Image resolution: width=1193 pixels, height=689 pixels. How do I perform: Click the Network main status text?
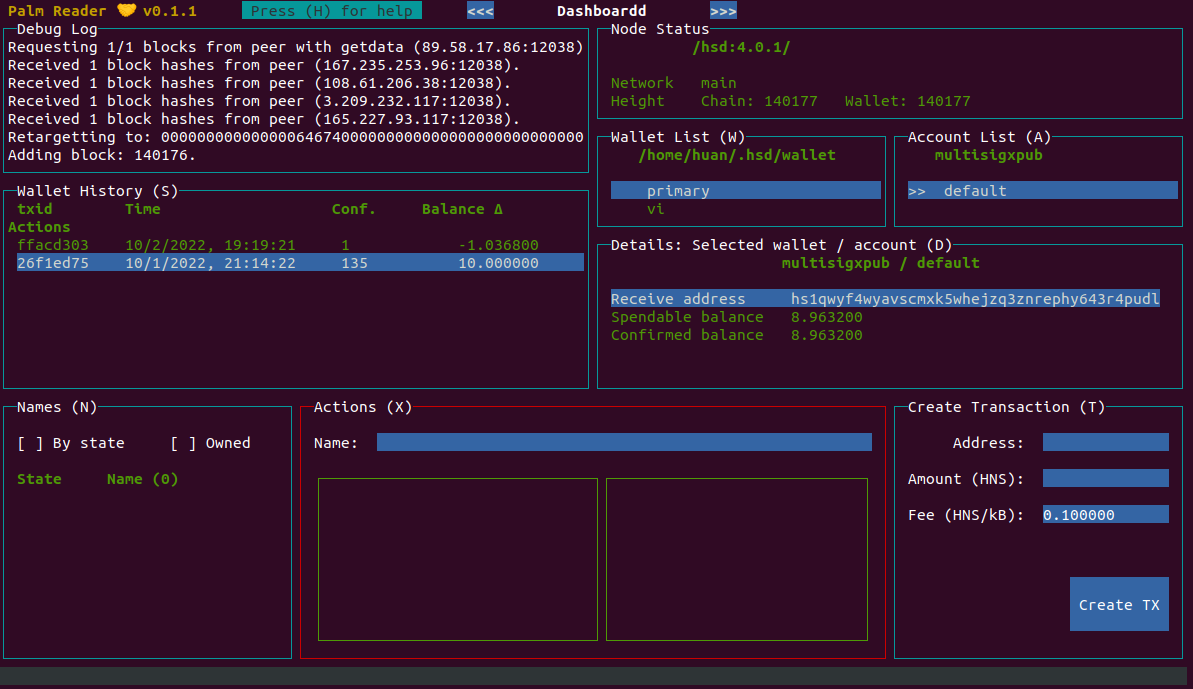click(x=673, y=83)
